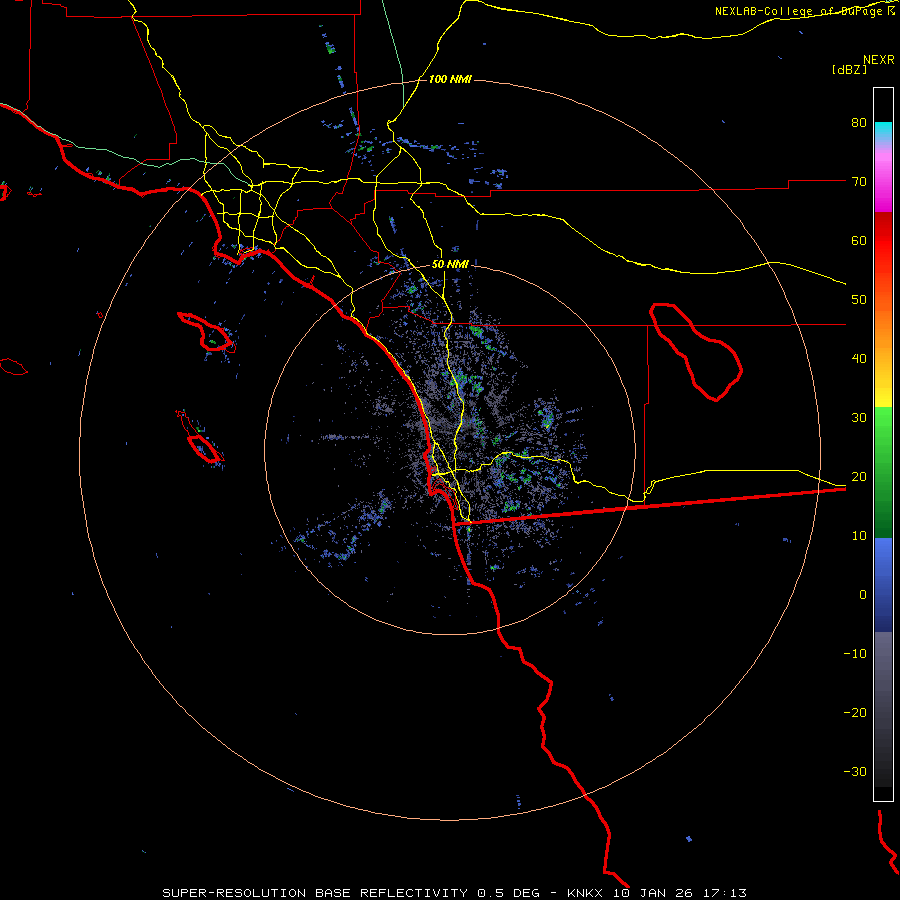The width and height of the screenshot is (900, 900).
Task: Click the NEXR label above the scale
Action: tap(879, 60)
